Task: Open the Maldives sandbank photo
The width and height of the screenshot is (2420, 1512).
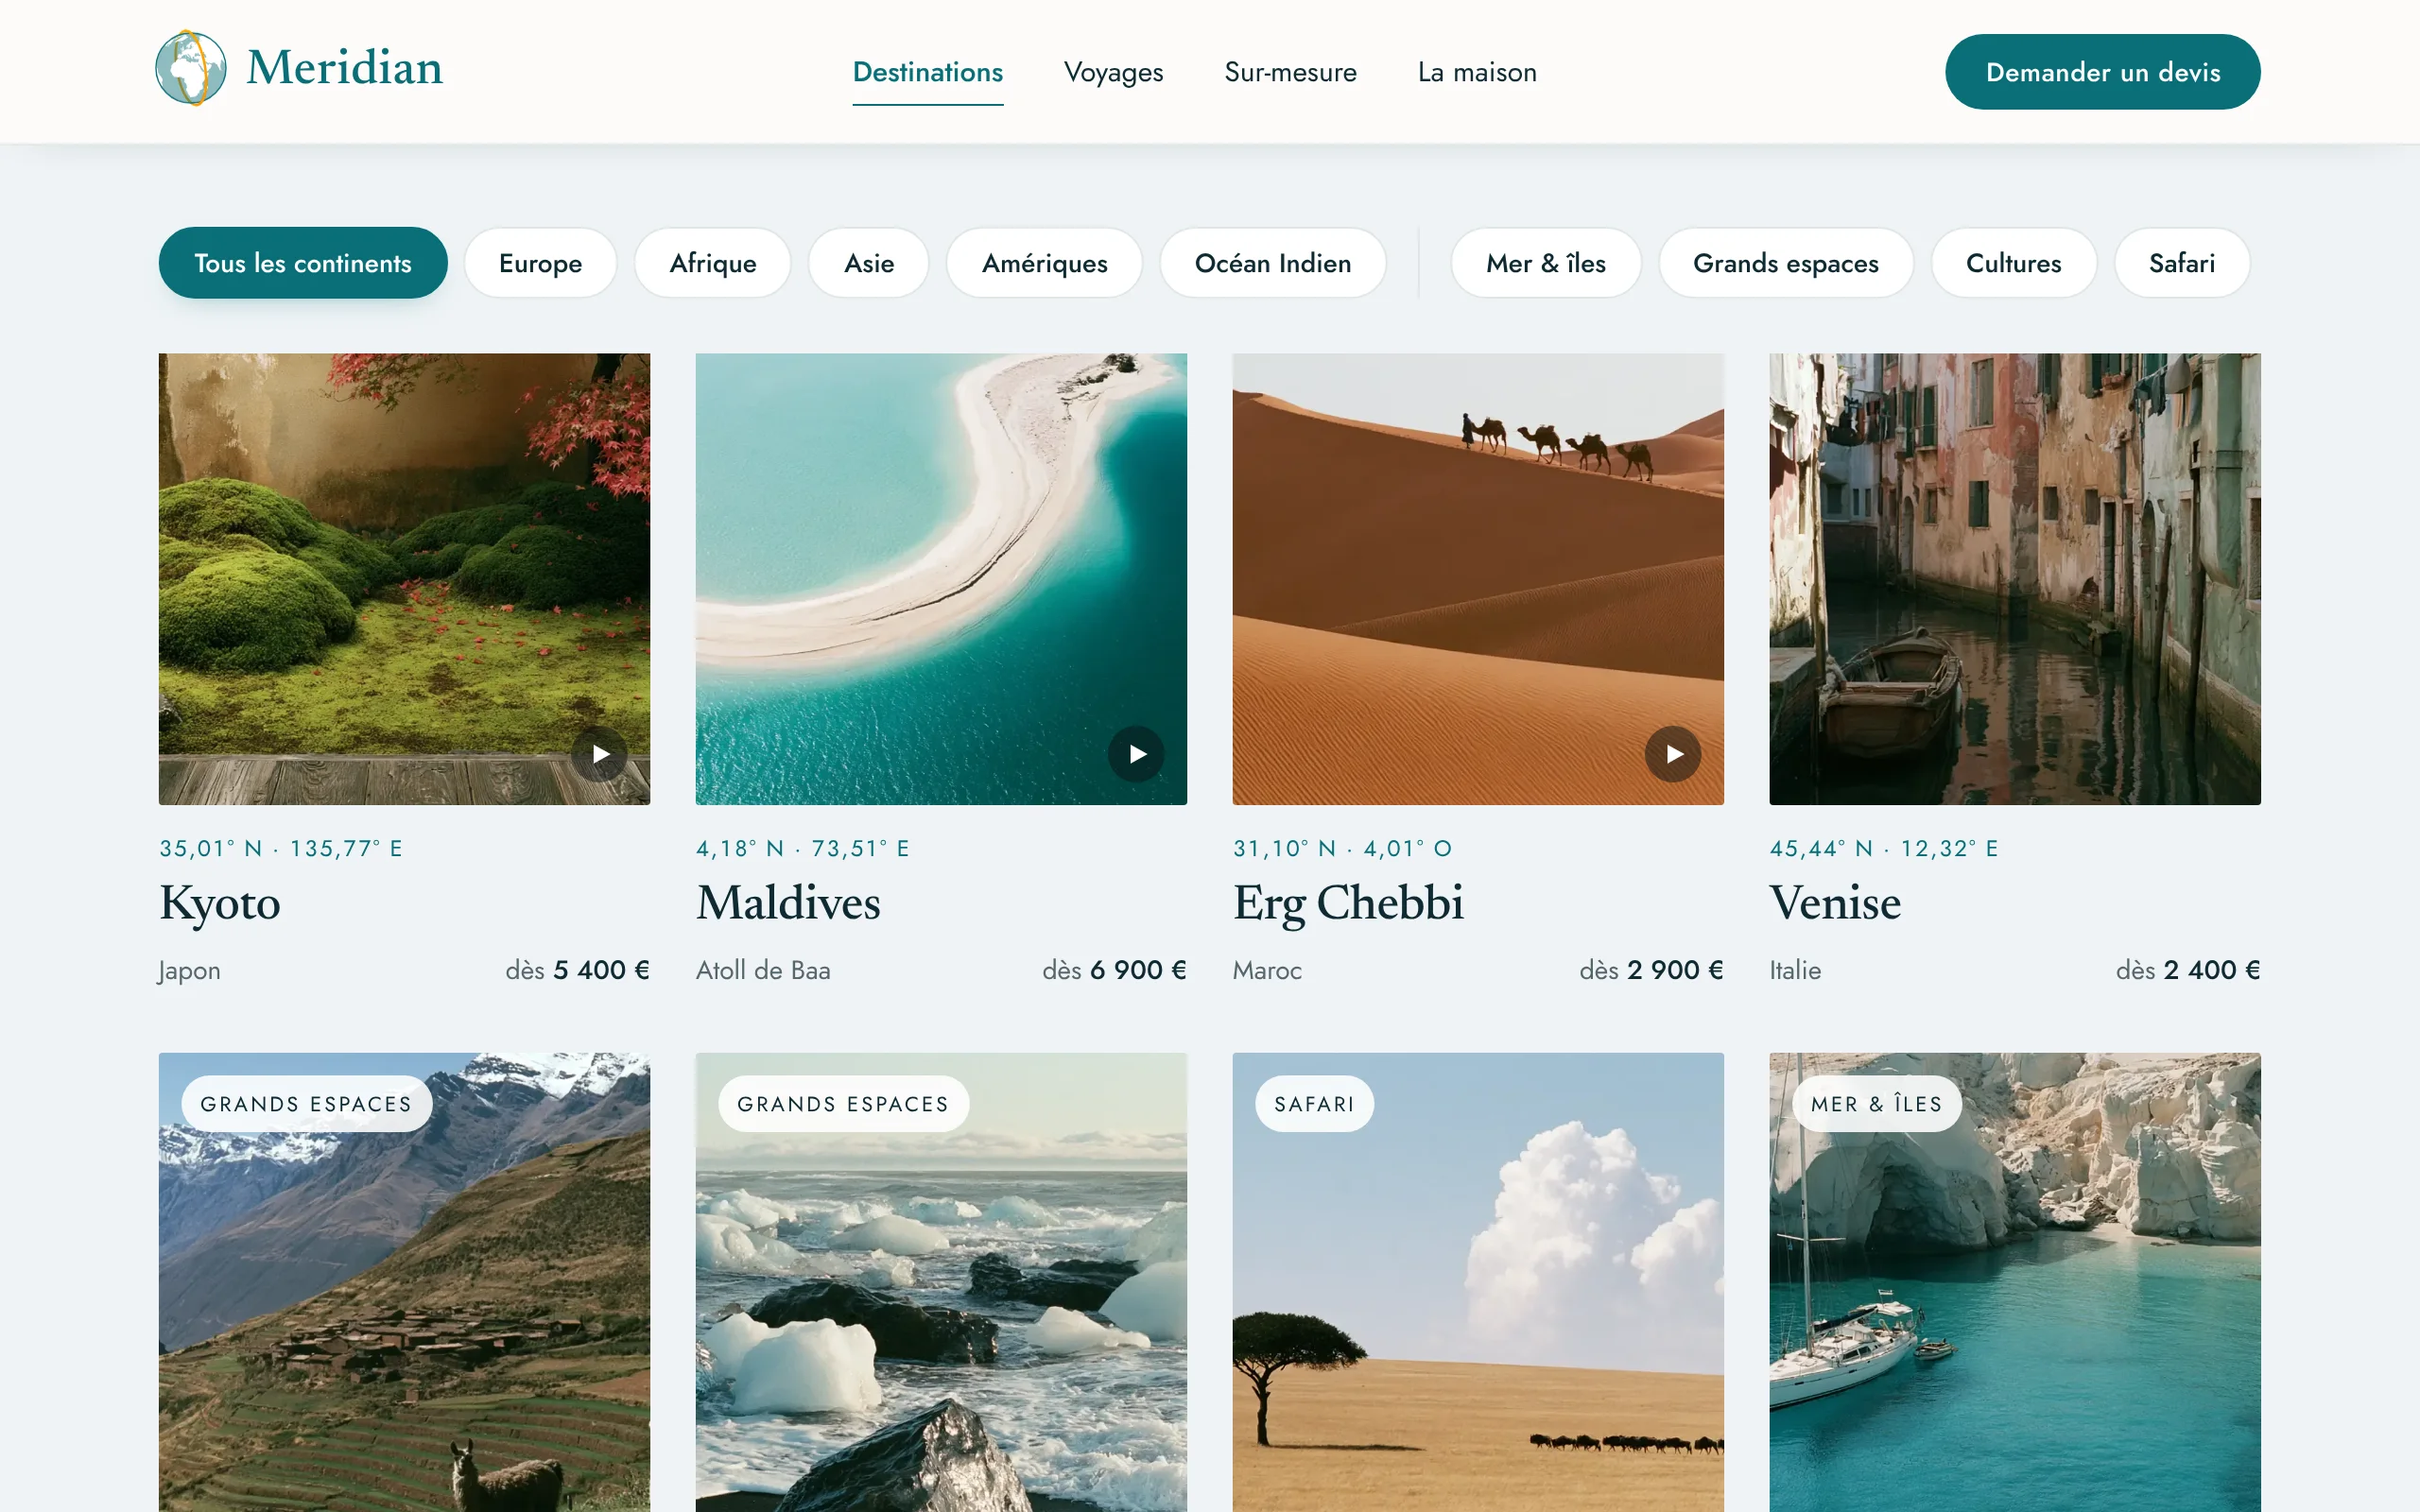Action: pos(941,579)
